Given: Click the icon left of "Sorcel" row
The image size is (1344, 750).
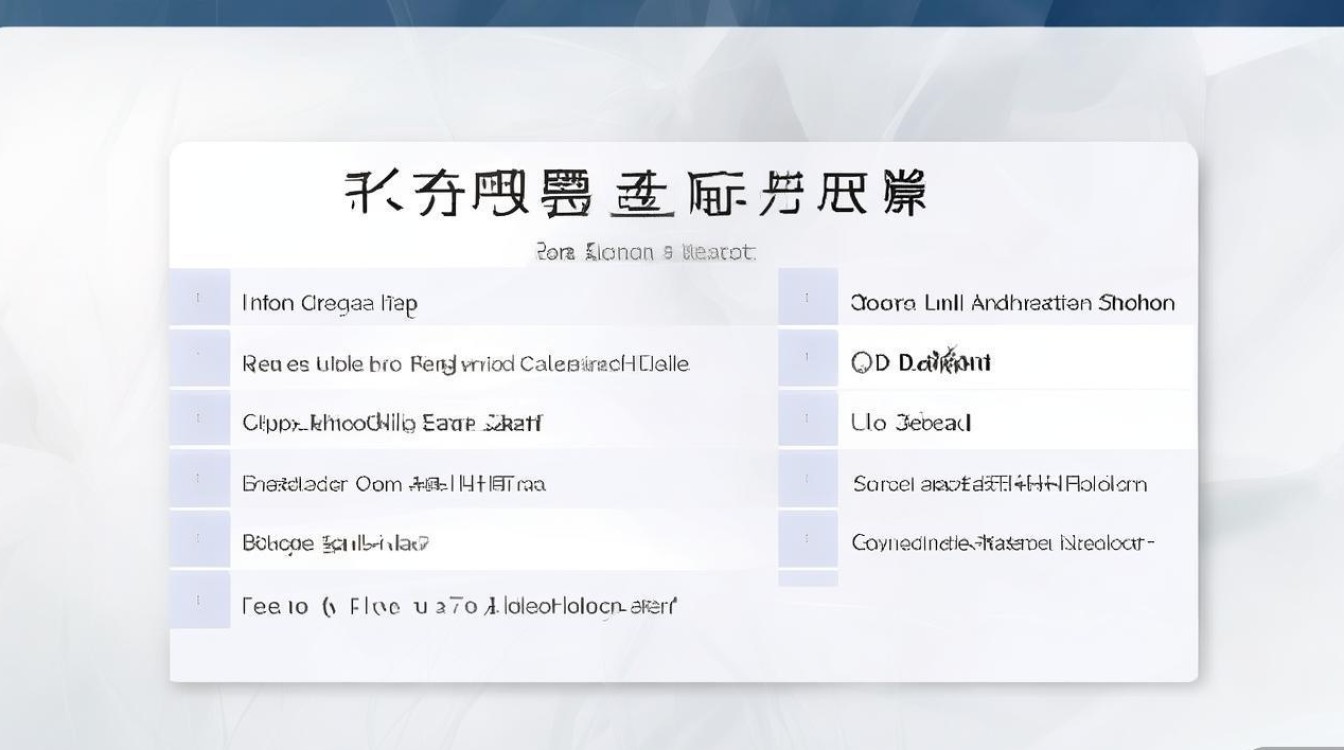Looking at the screenshot, I should pyautogui.click(x=808, y=479).
